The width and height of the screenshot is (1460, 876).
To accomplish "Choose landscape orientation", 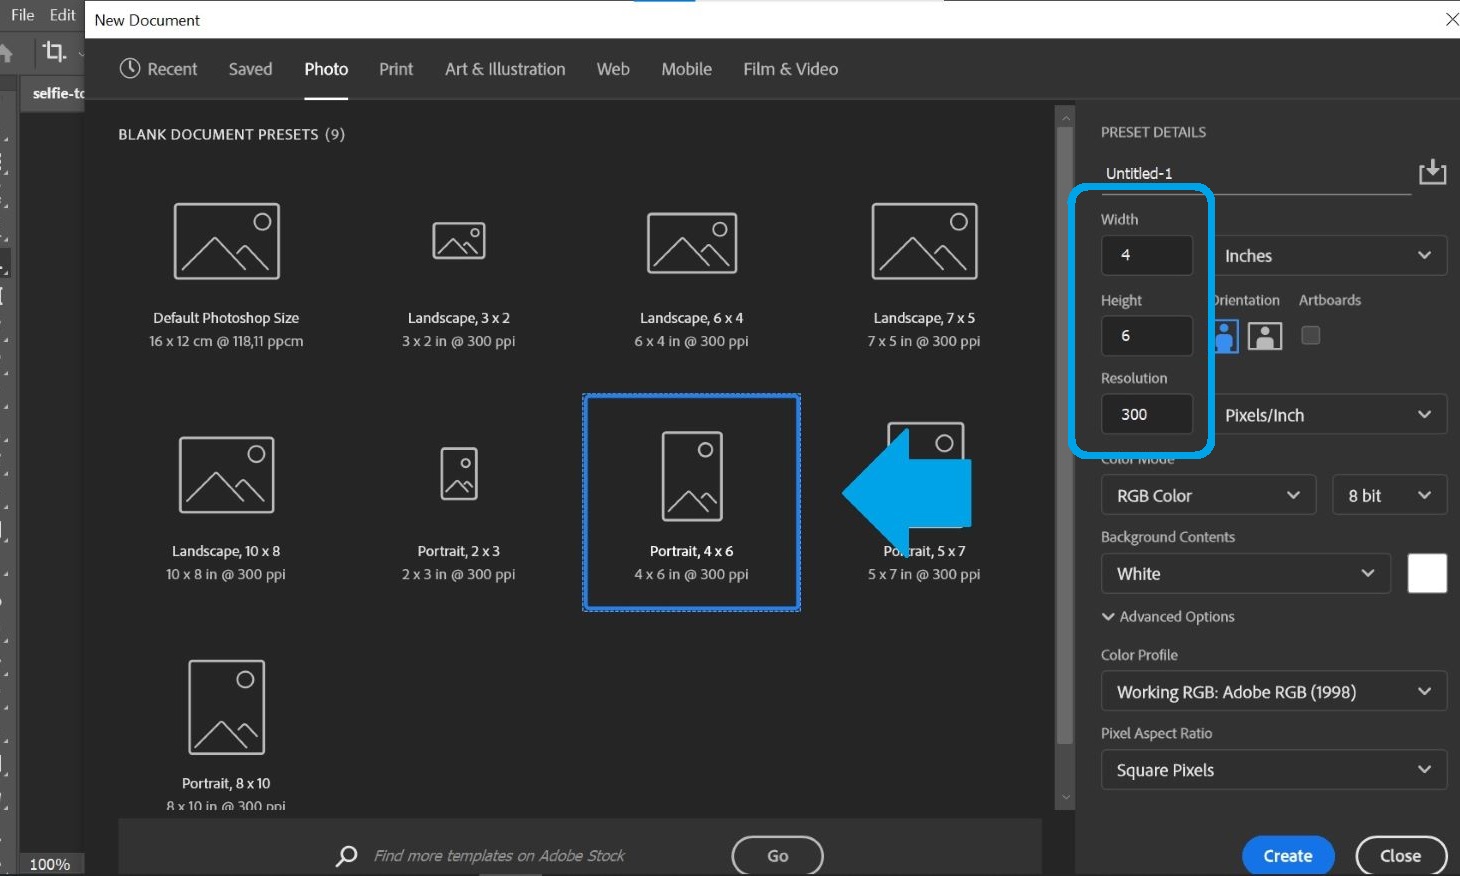I will [x=1265, y=336].
